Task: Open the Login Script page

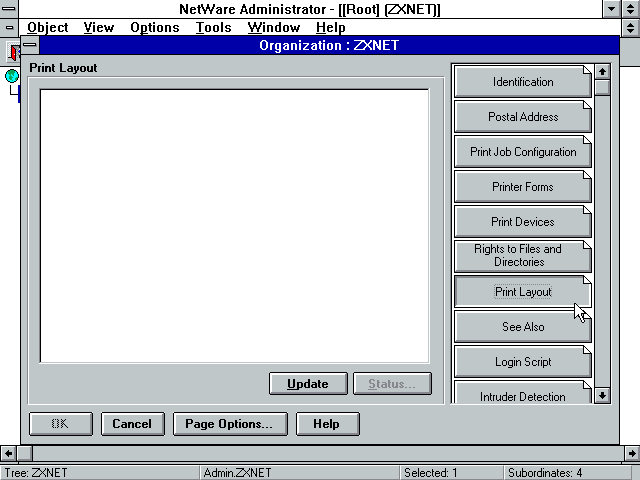Action: [523, 362]
